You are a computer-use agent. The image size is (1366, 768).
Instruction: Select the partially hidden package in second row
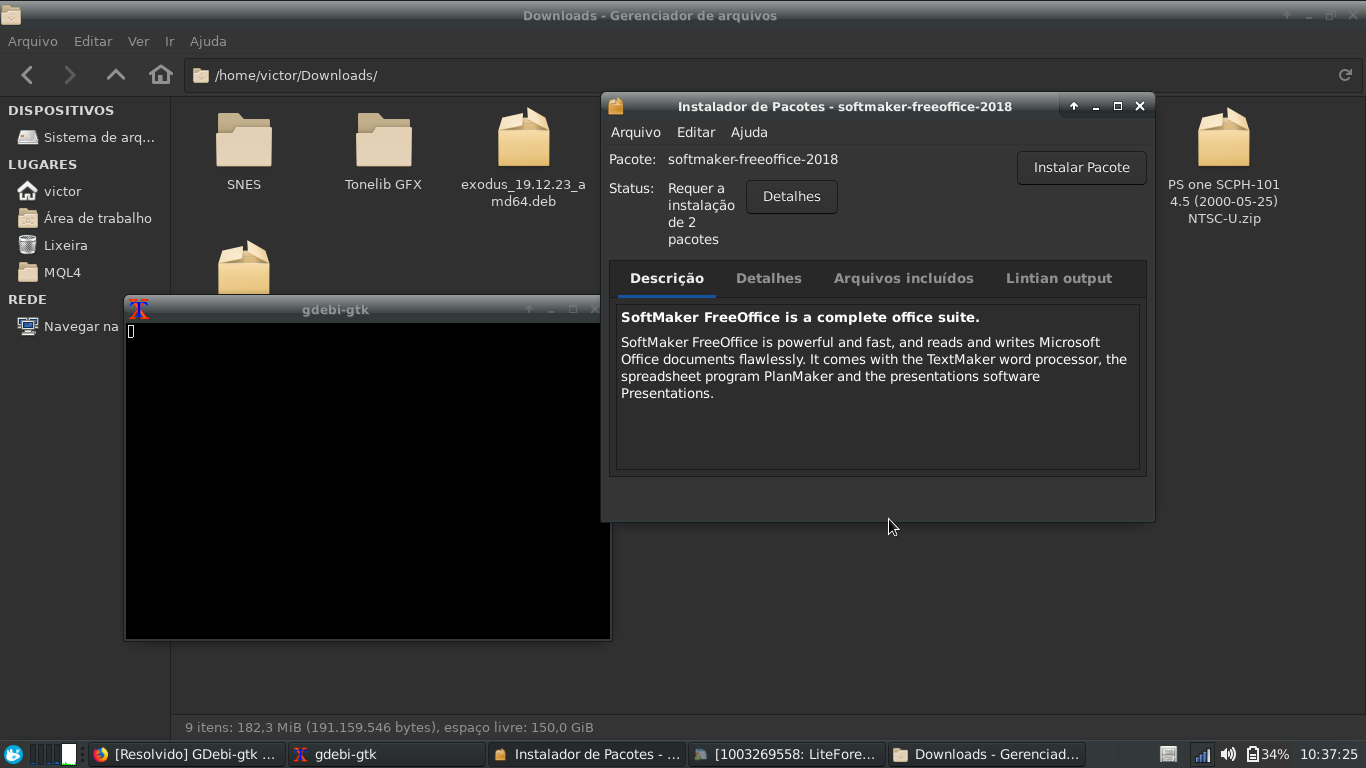pos(244,267)
